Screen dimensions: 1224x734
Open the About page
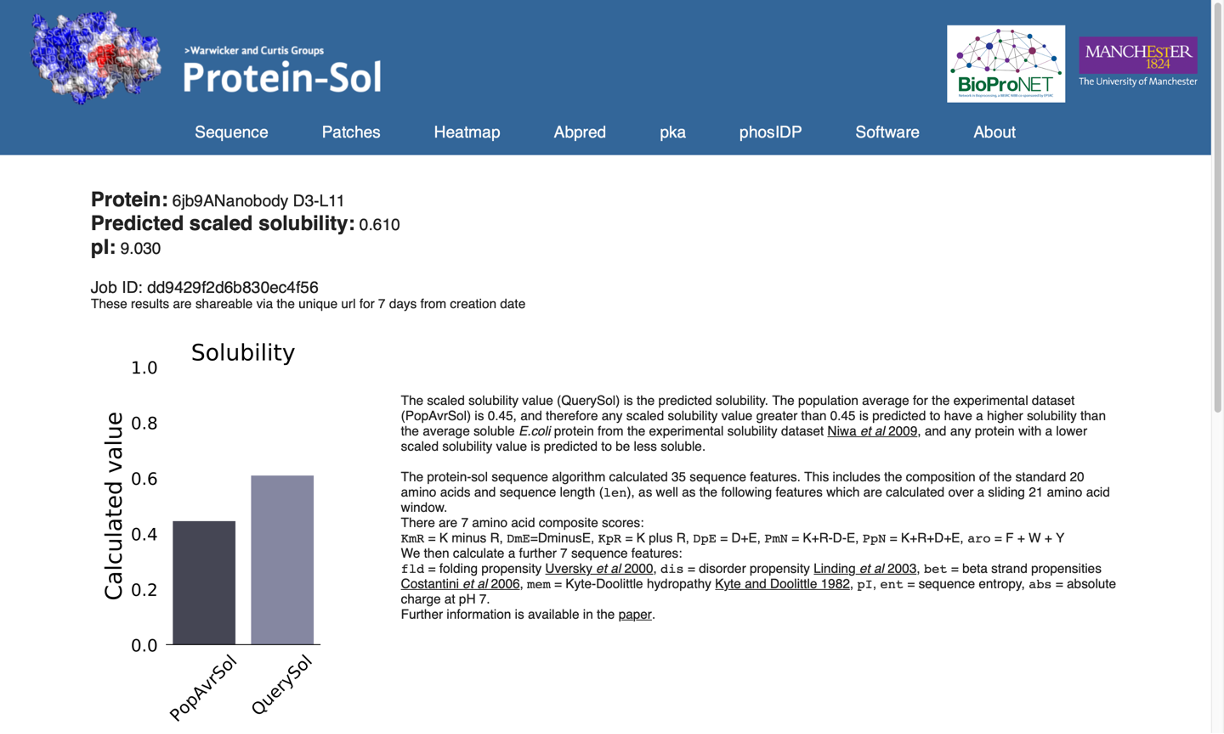(x=994, y=131)
